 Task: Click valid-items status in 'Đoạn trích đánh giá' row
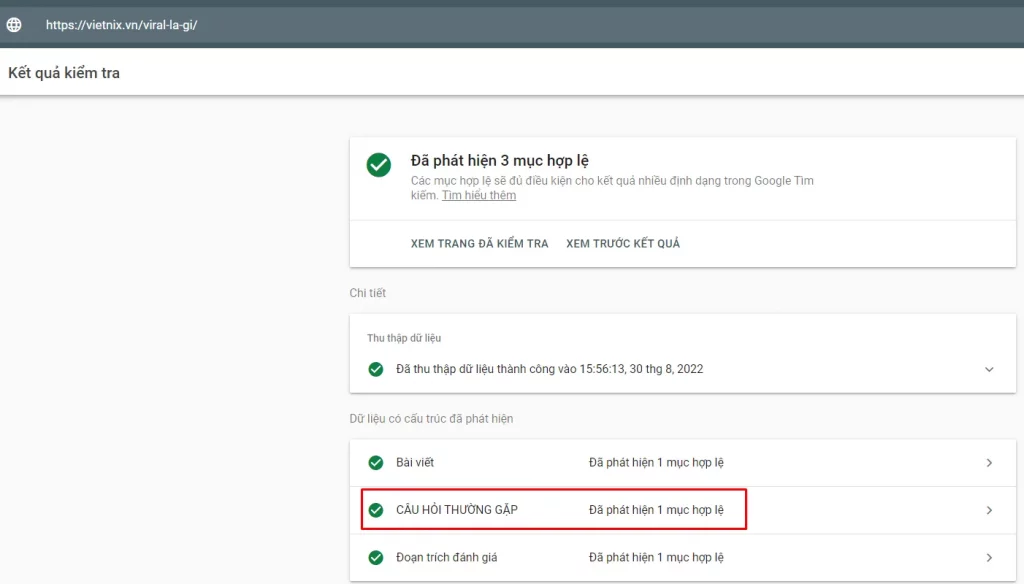pos(656,557)
